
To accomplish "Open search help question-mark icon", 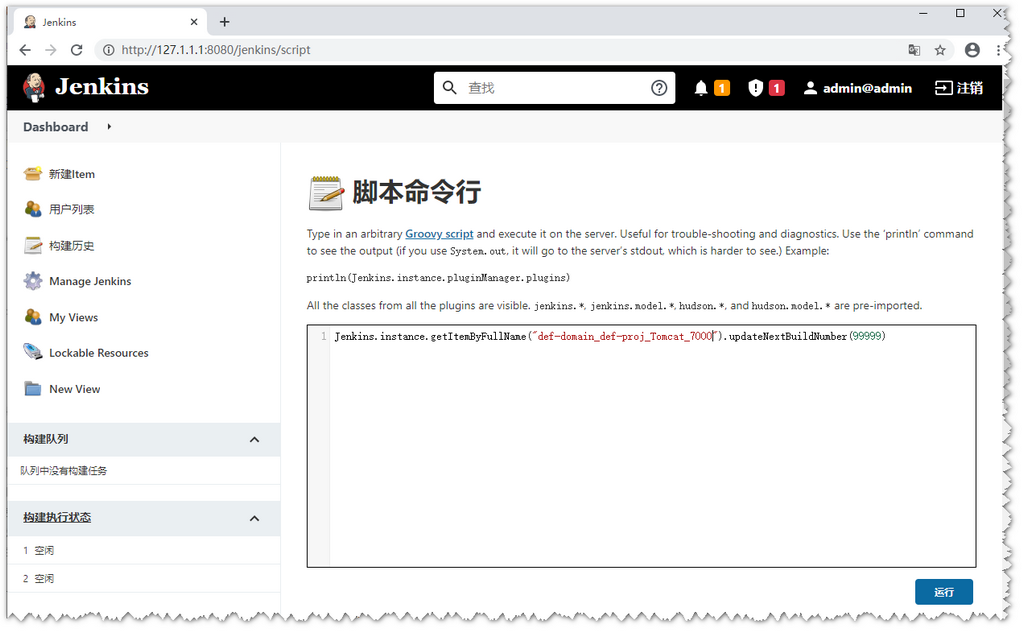I will (659, 88).
